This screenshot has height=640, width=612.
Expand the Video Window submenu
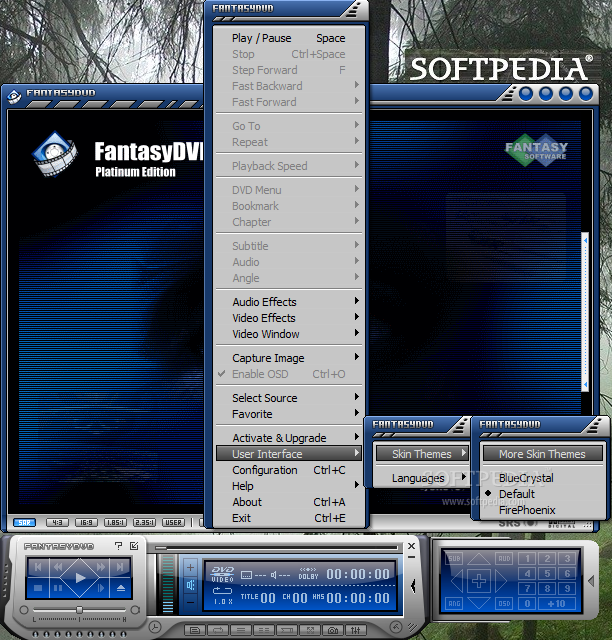(289, 334)
